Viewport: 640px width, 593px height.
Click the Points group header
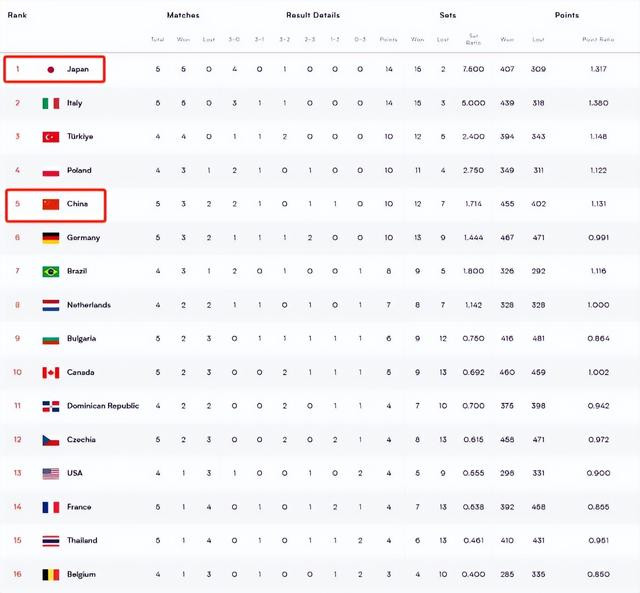click(x=567, y=15)
